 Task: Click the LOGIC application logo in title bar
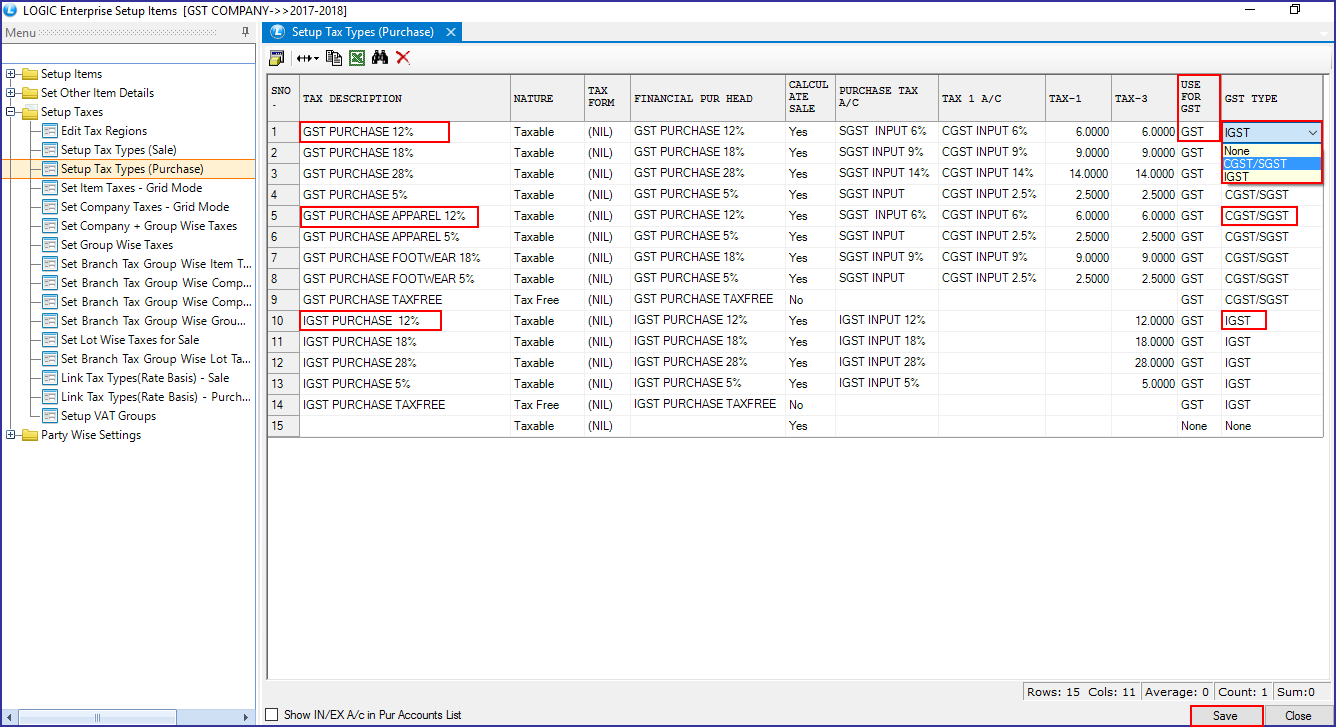click(x=11, y=10)
